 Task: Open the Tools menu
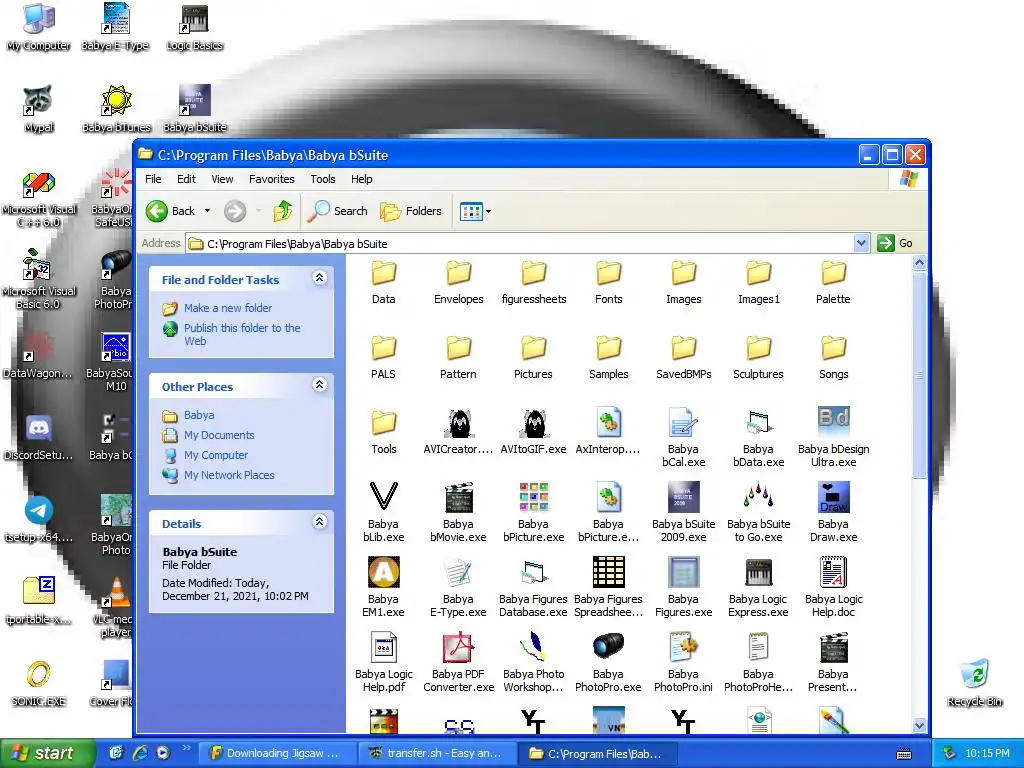323,179
